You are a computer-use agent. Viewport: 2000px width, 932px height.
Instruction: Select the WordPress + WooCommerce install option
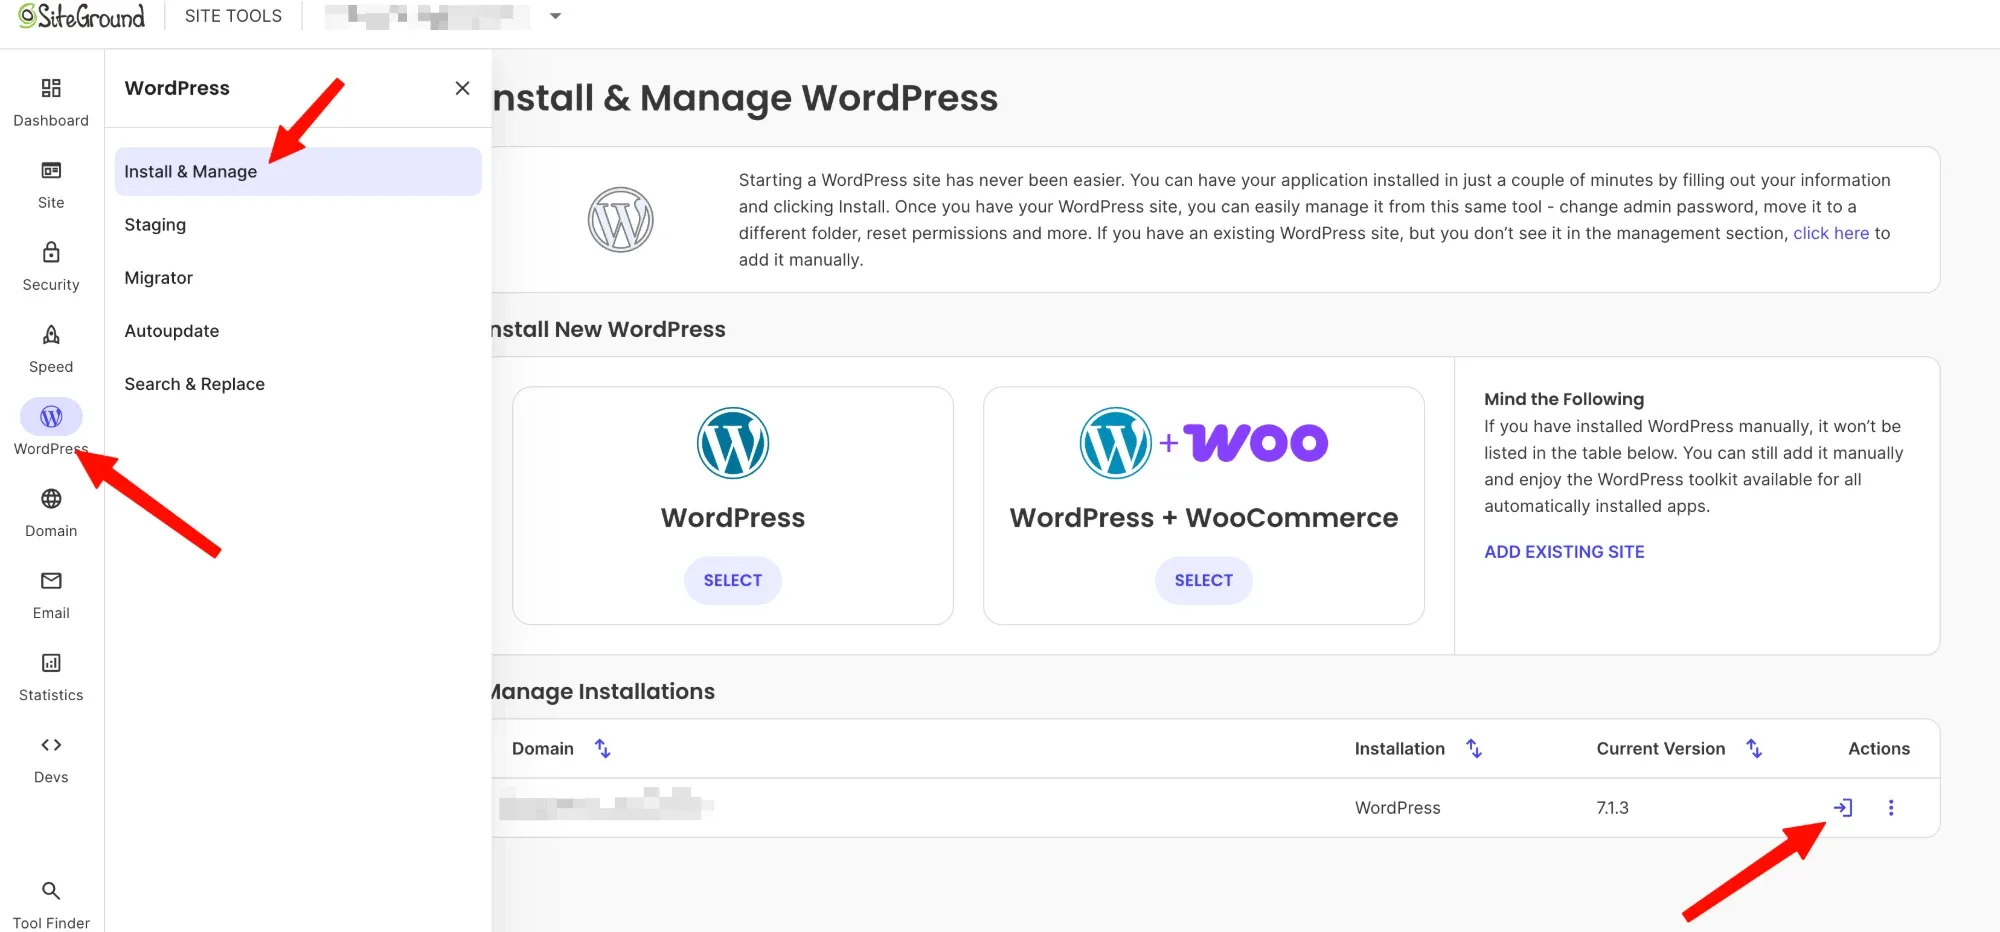pyautogui.click(x=1203, y=580)
